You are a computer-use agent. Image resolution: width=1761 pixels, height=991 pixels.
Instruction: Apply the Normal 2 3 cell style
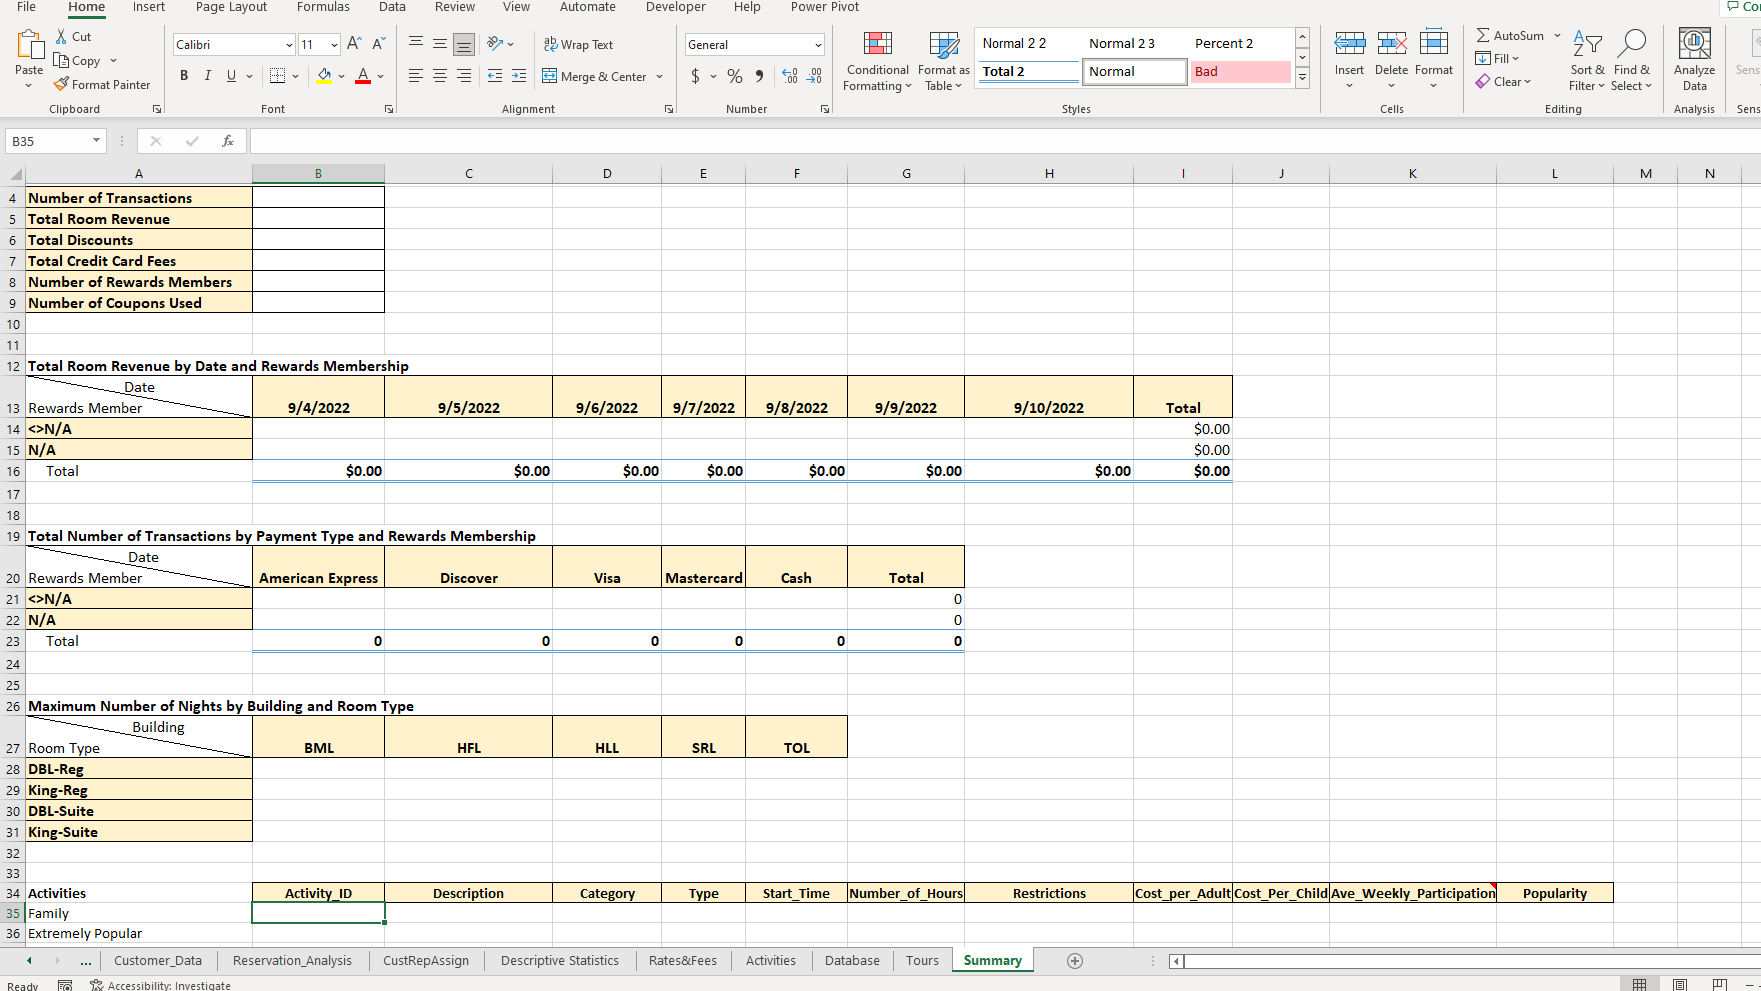tap(1134, 43)
